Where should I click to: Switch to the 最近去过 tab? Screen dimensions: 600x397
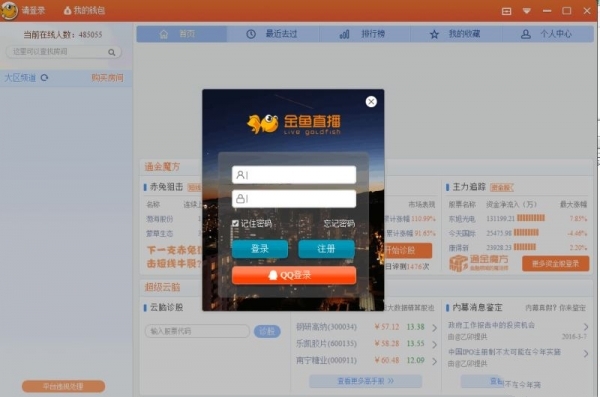click(272, 34)
